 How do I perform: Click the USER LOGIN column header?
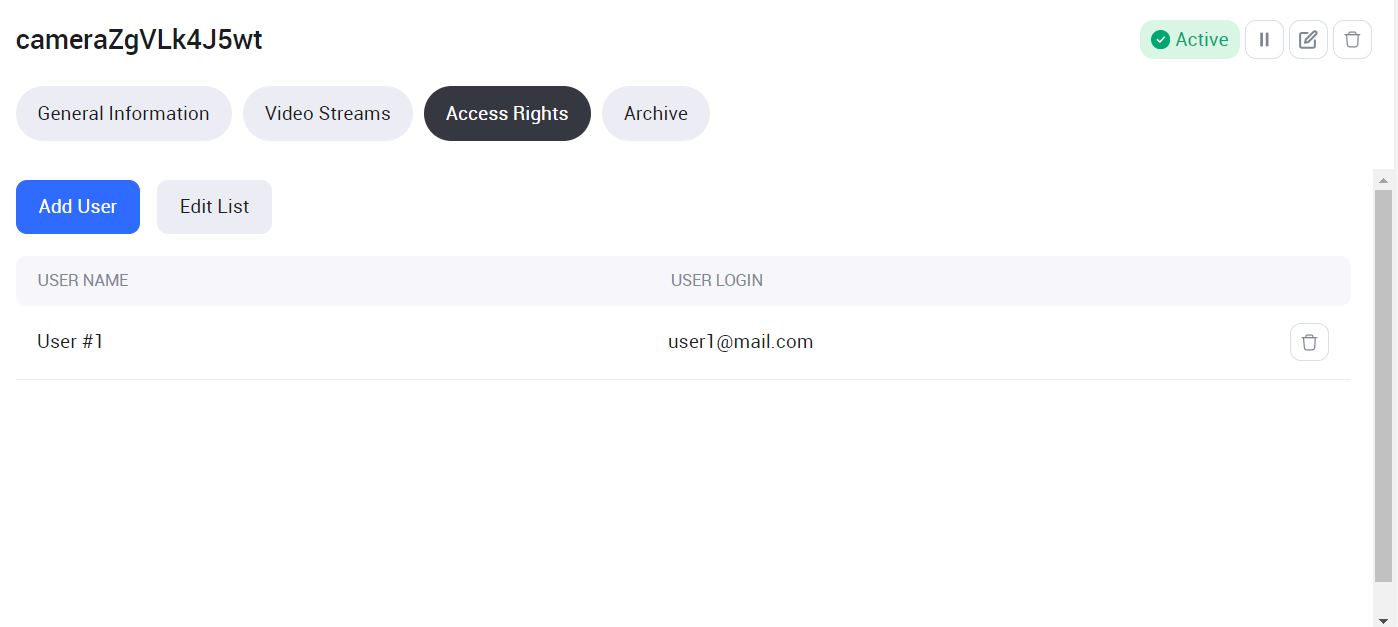pos(717,281)
